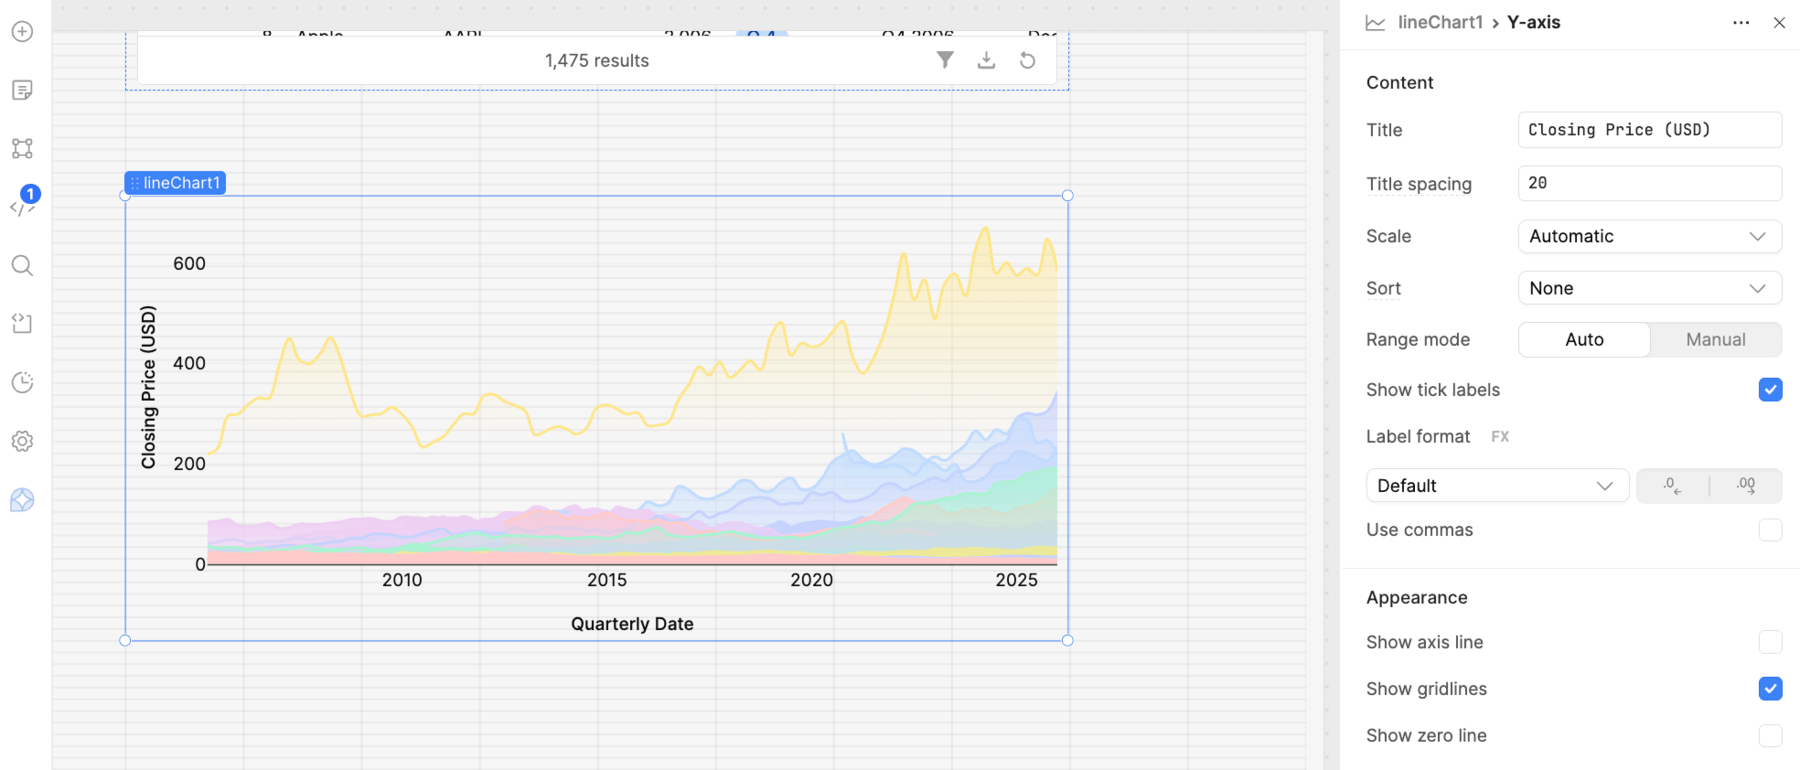
Task: Open the code panel icon with badge
Action: click(x=22, y=207)
